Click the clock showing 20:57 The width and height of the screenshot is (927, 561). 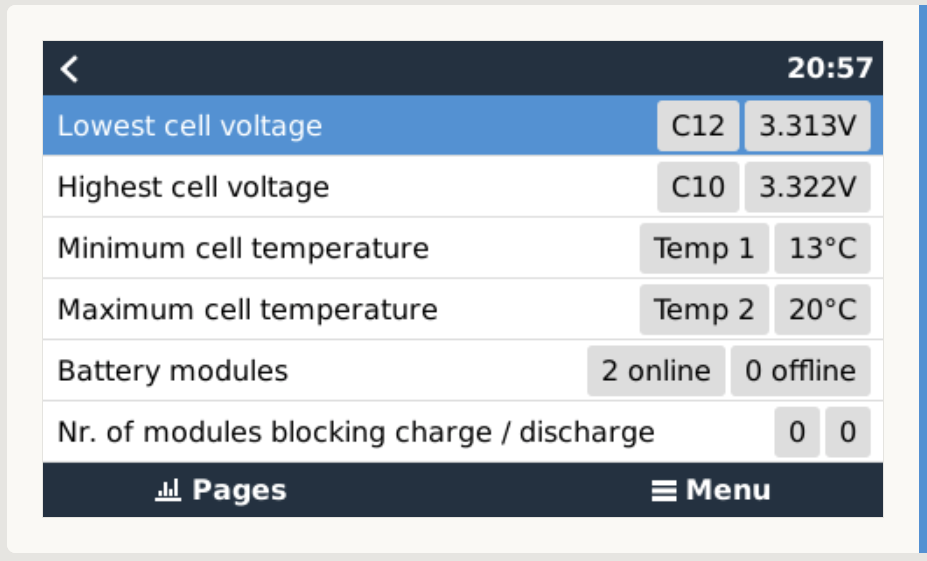click(x=829, y=69)
